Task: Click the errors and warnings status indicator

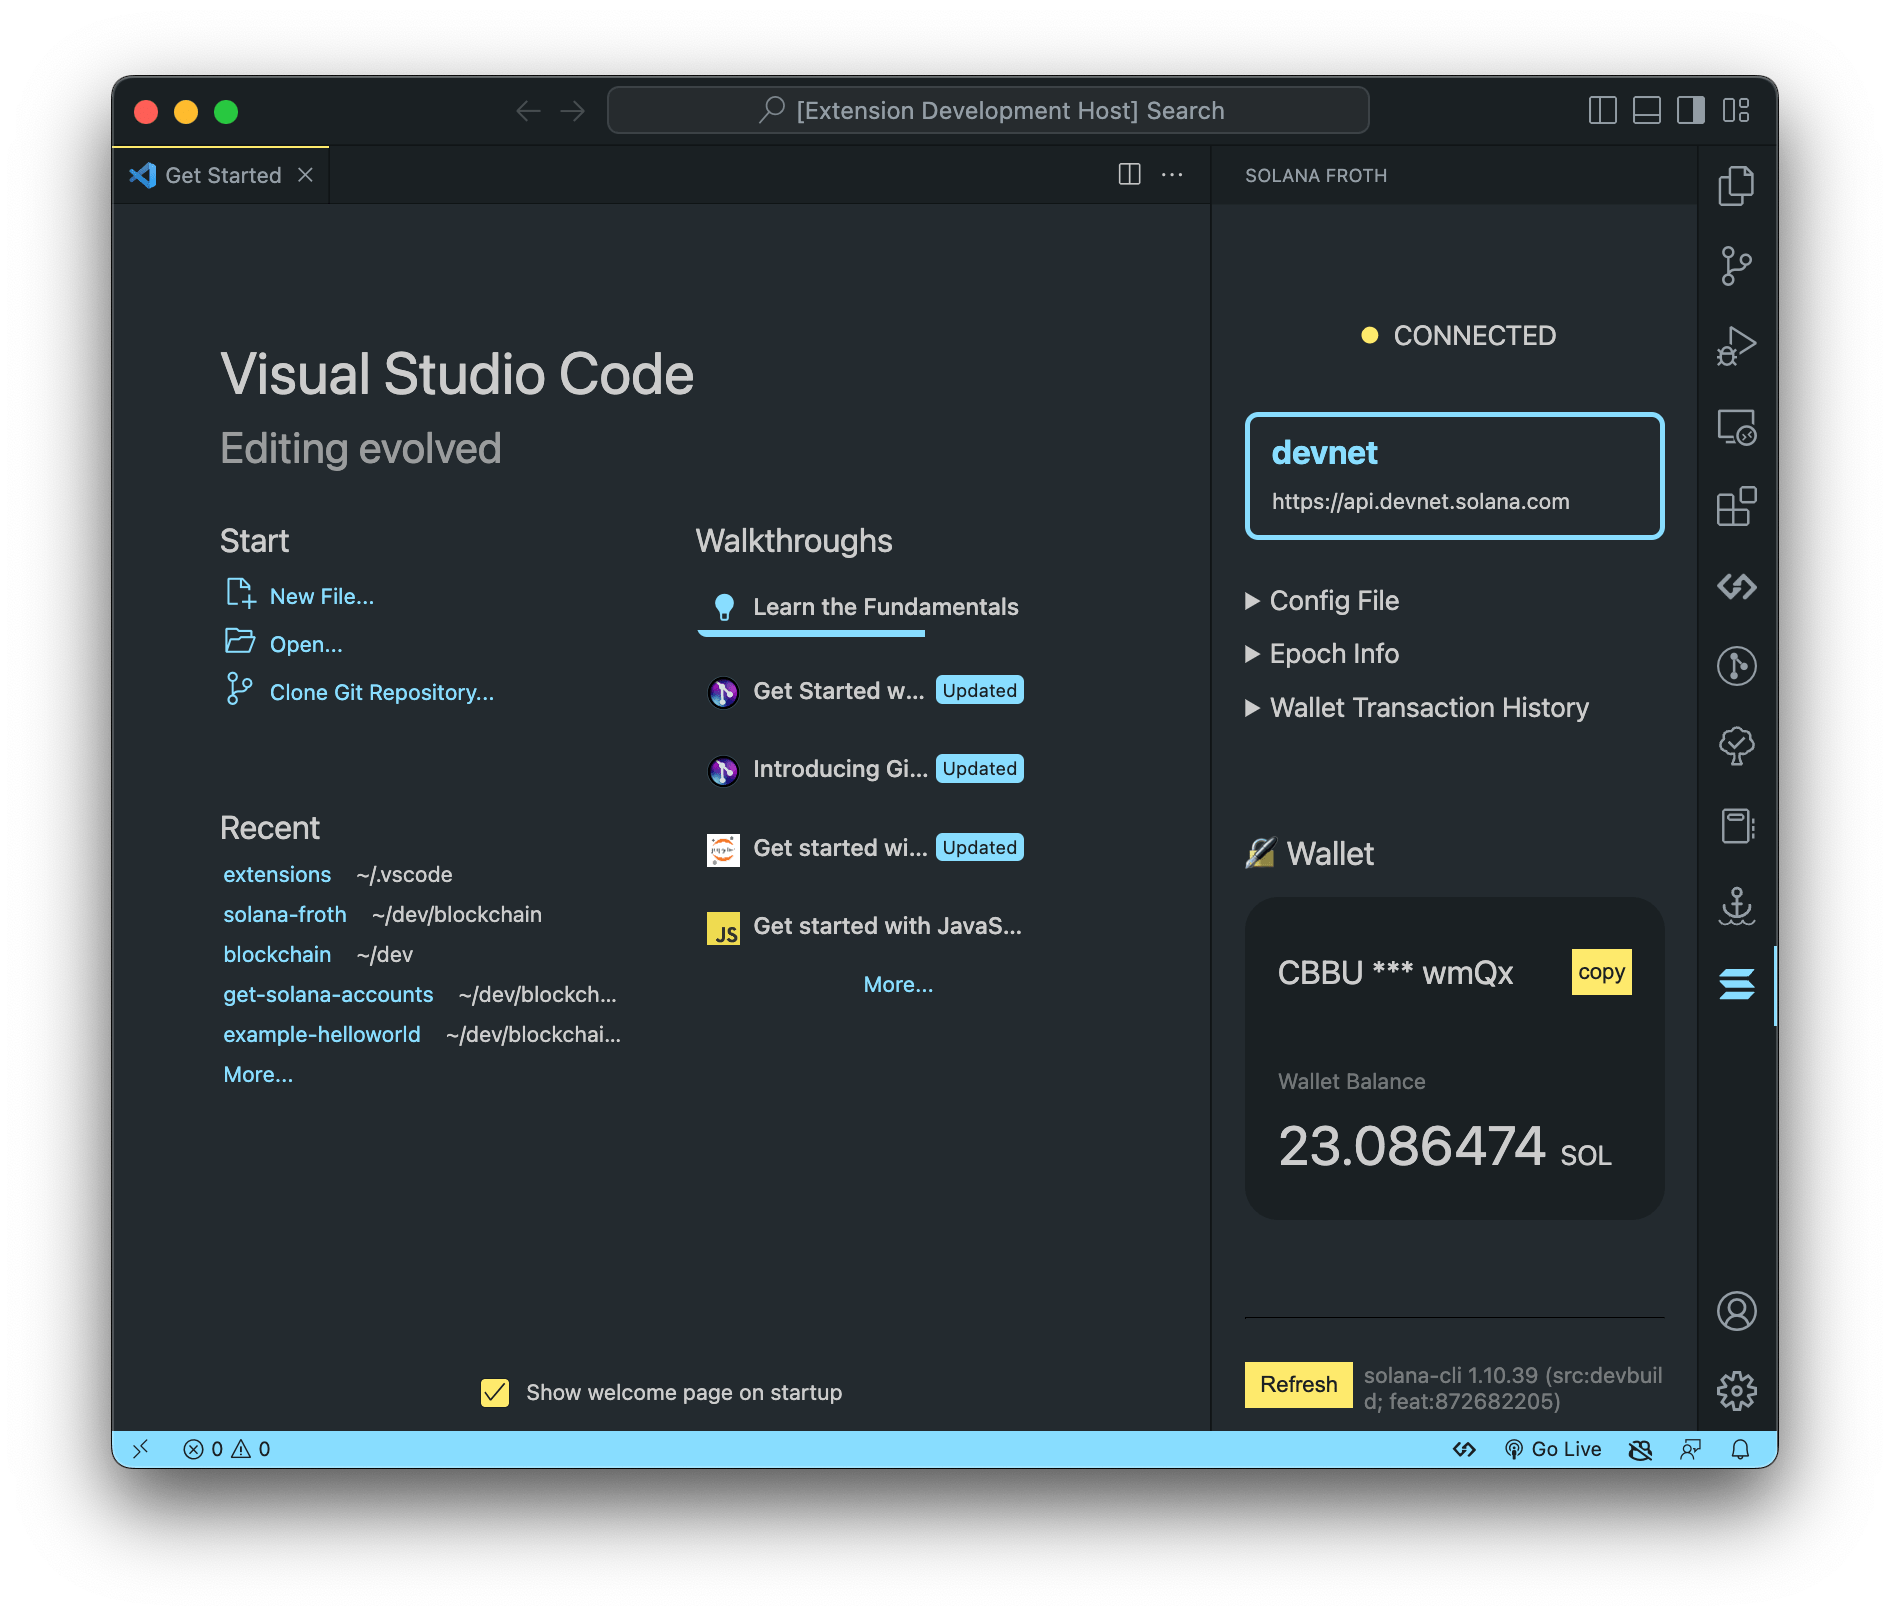Action: tap(225, 1448)
